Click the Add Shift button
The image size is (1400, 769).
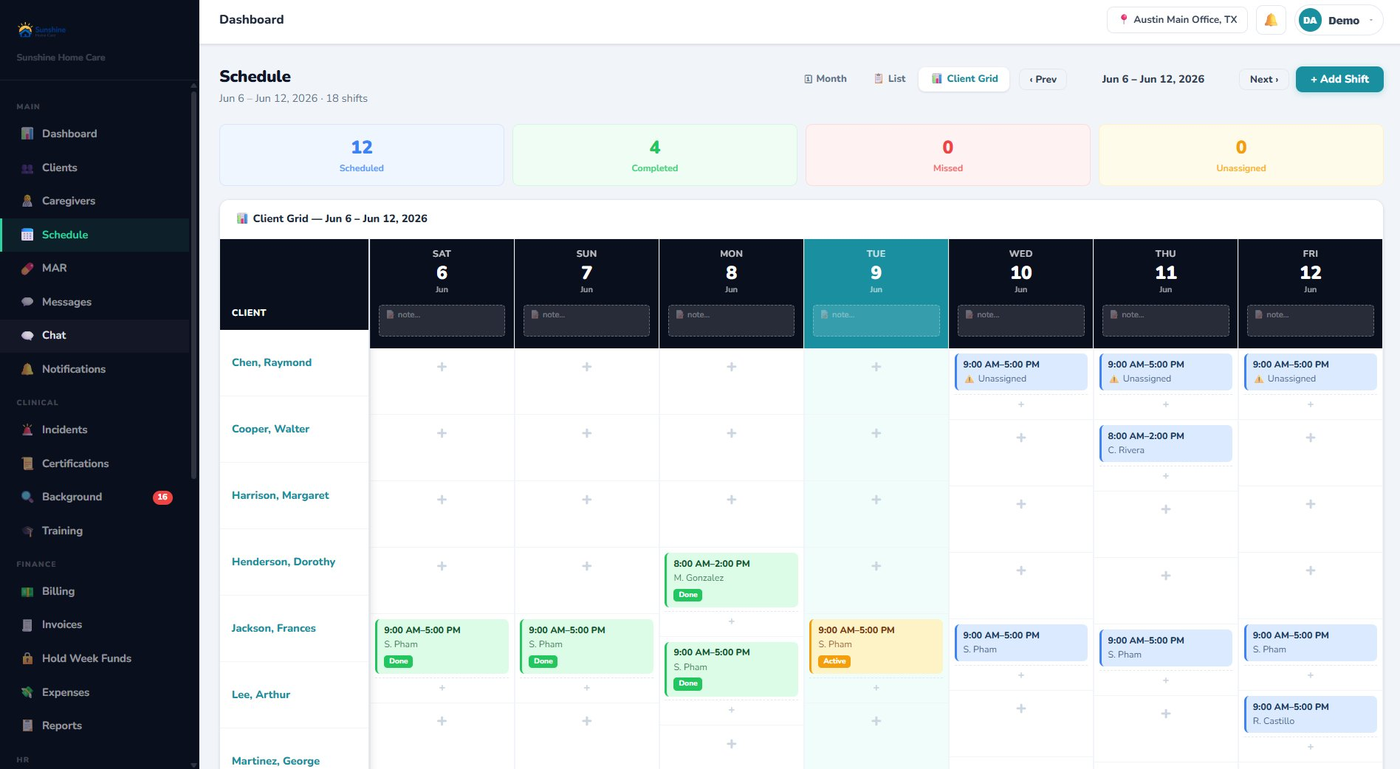[x=1339, y=79]
